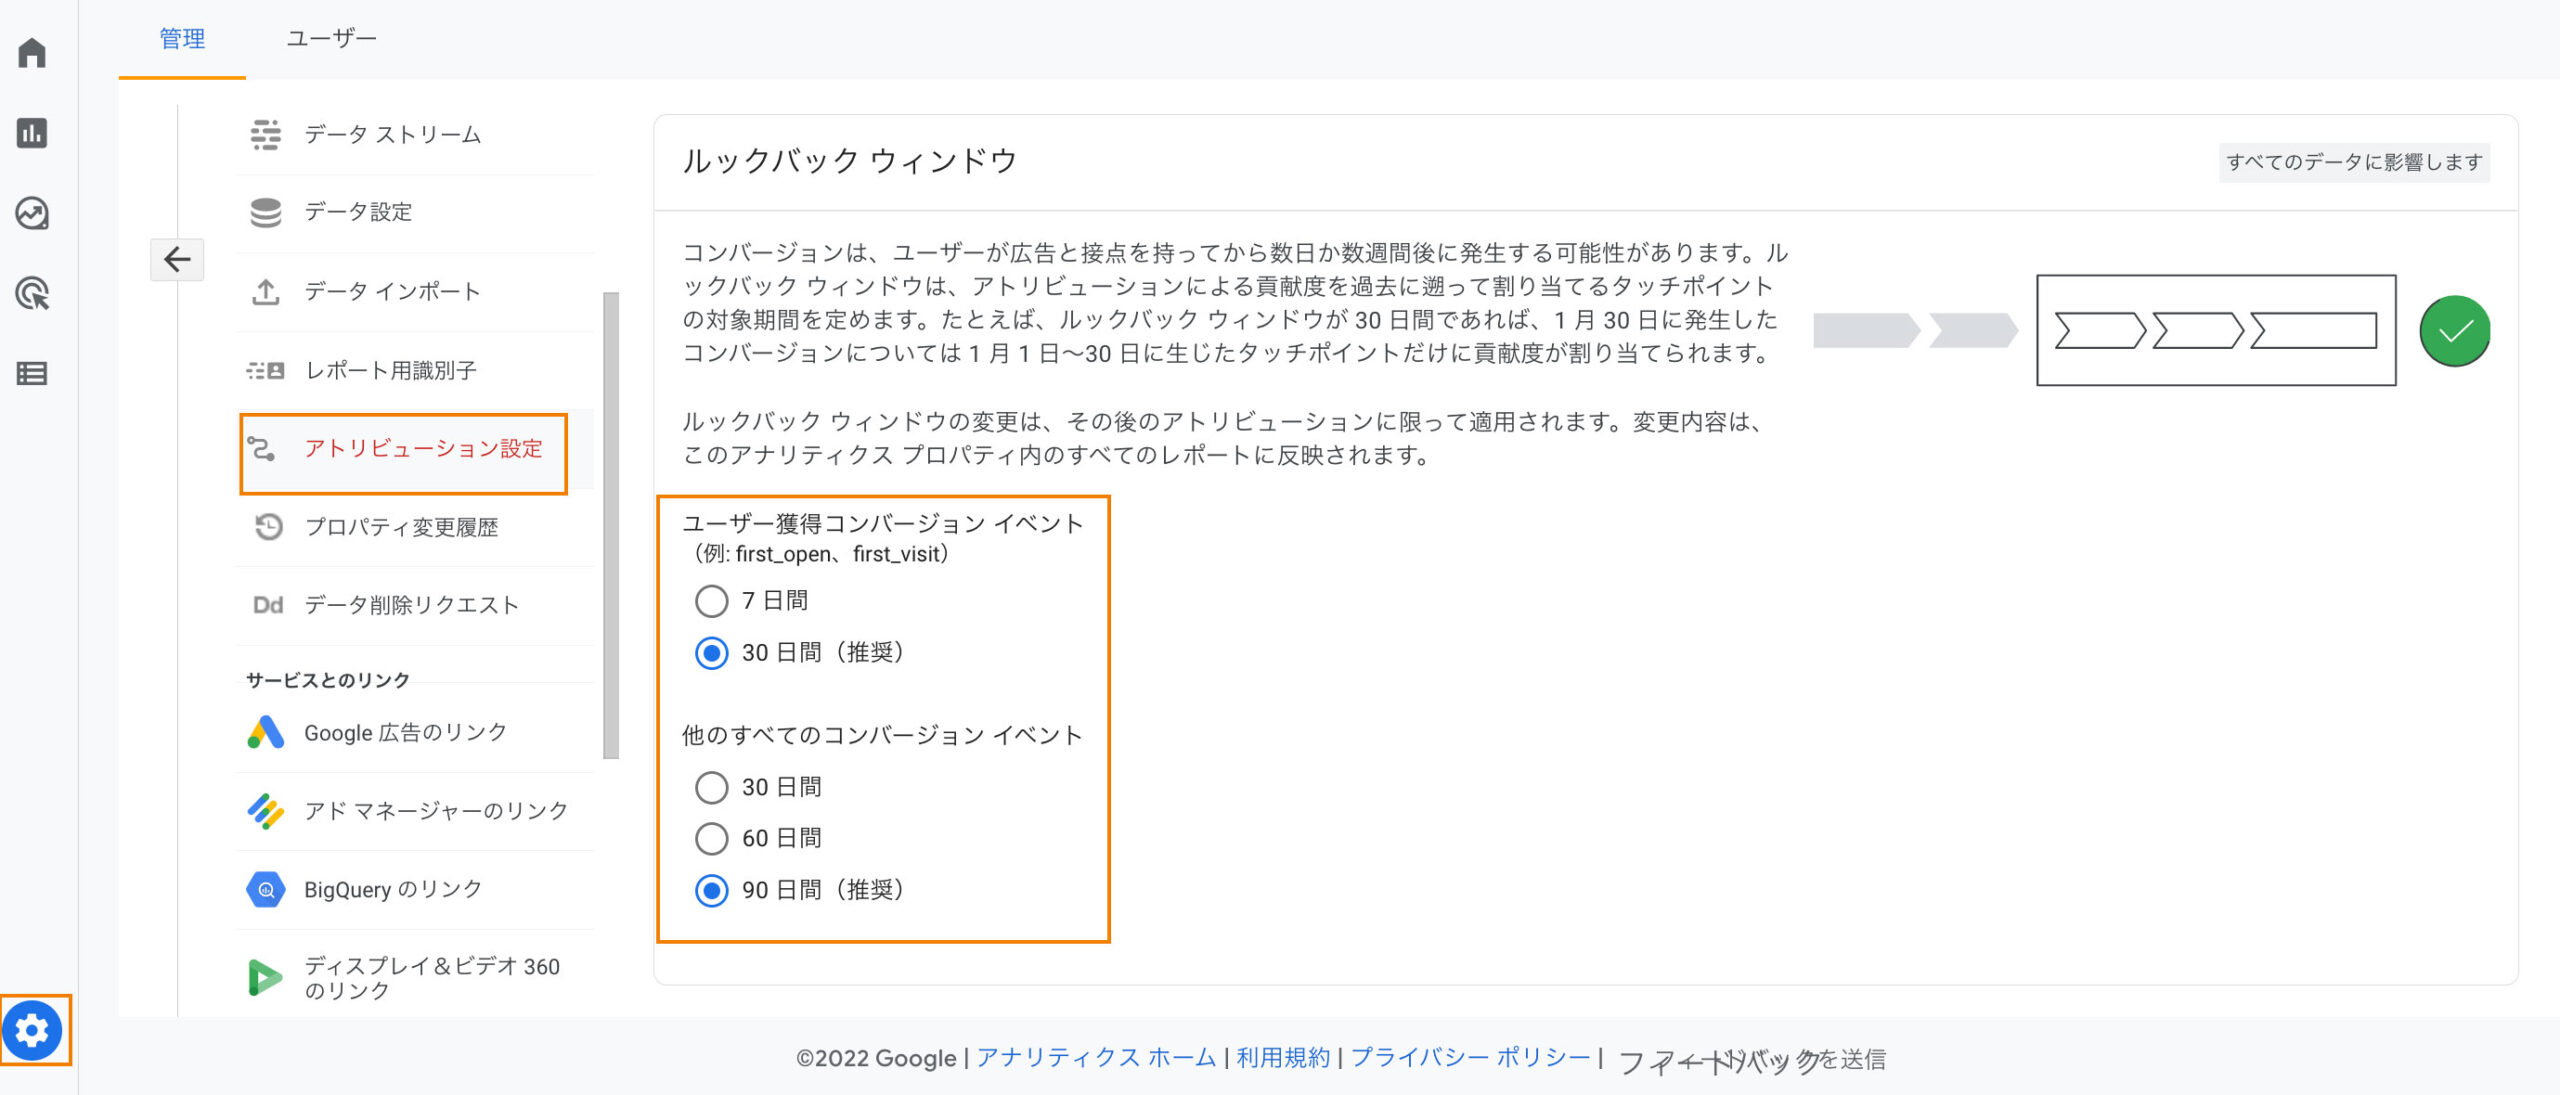This screenshot has width=2560, height=1095.
Task: Open the Reports bar chart icon
Action: point(32,133)
